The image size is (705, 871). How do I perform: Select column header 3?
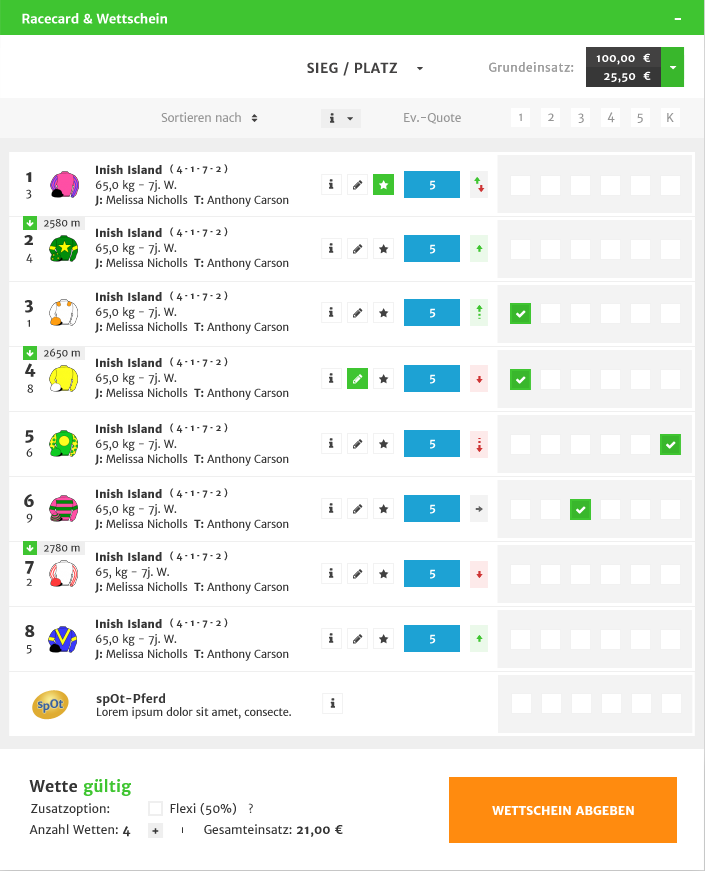click(581, 118)
